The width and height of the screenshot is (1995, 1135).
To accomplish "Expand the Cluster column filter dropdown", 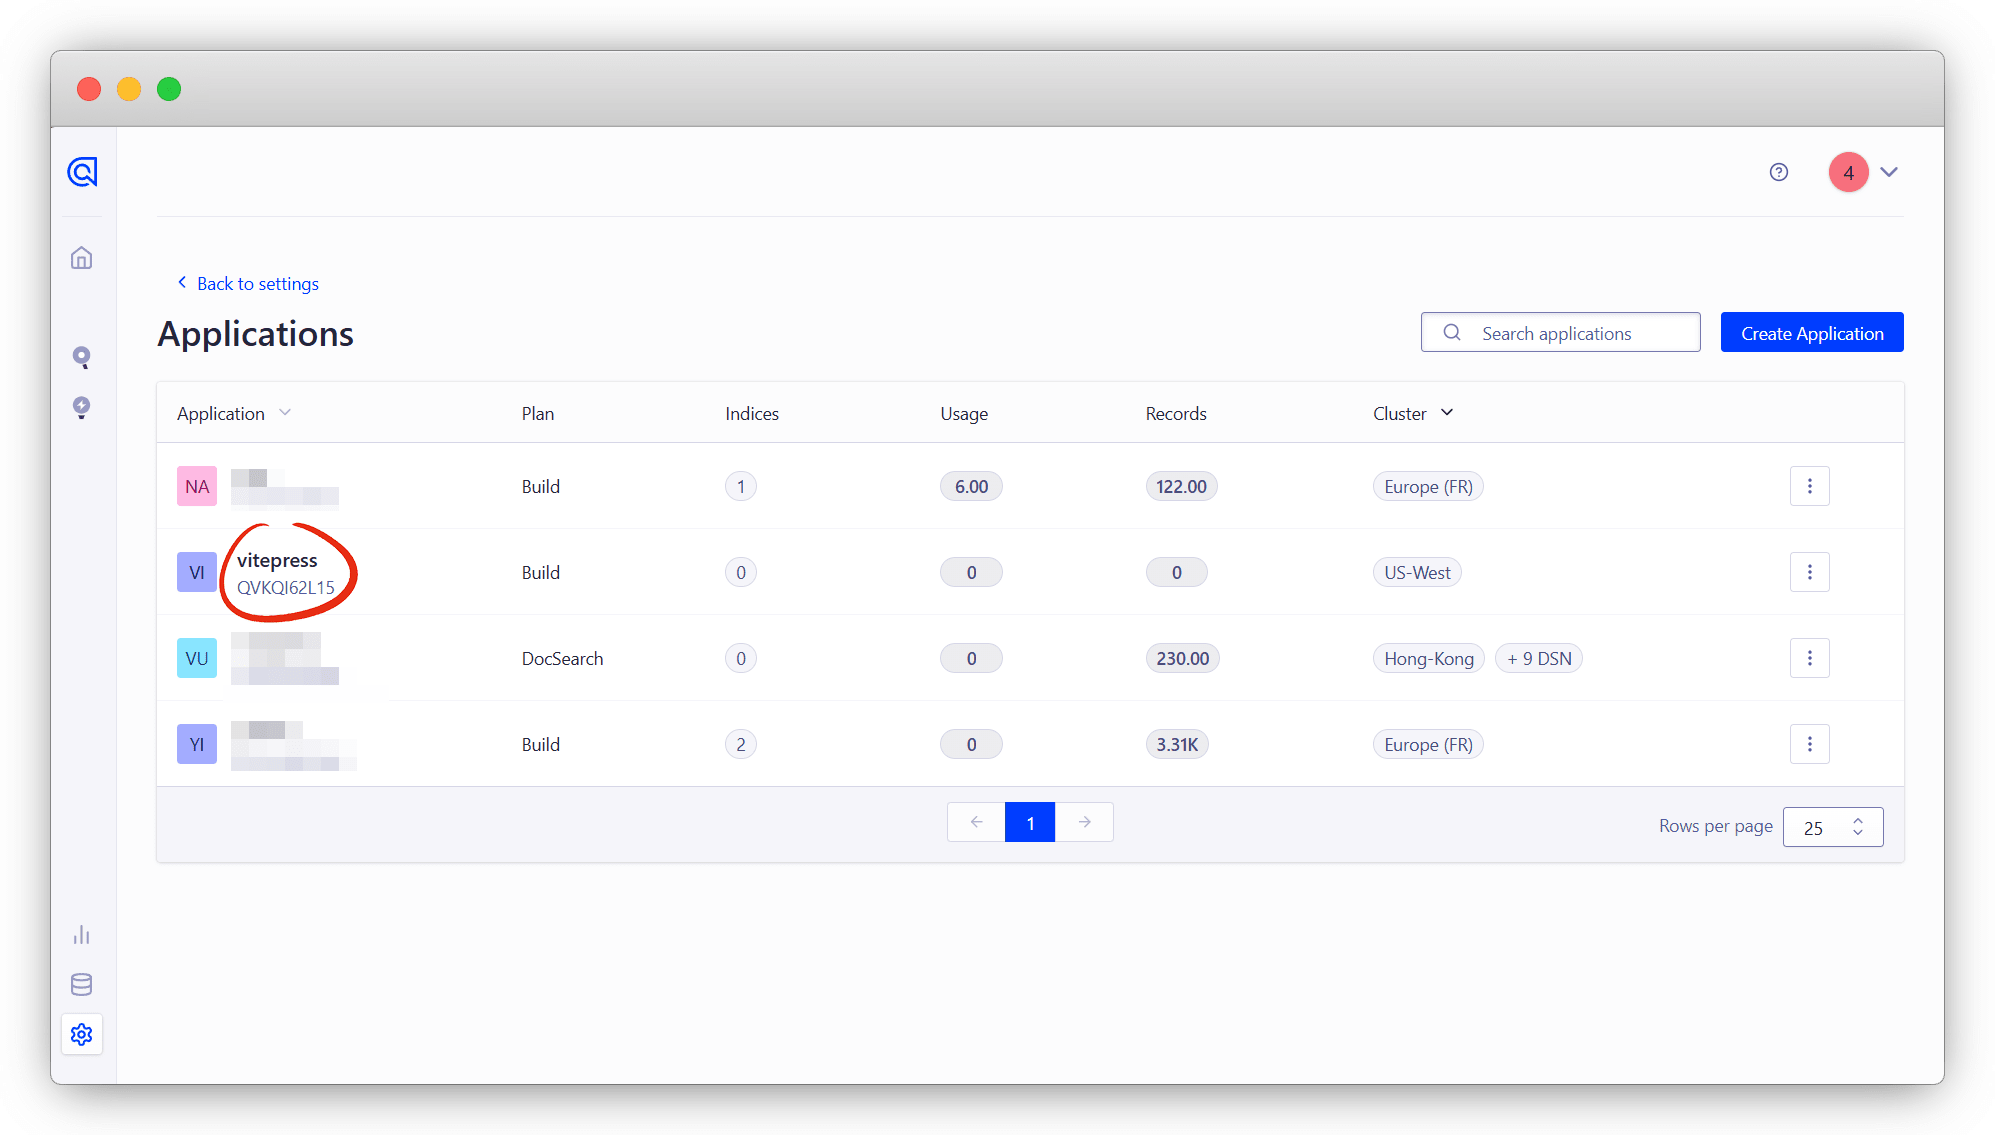I will (x=1447, y=413).
